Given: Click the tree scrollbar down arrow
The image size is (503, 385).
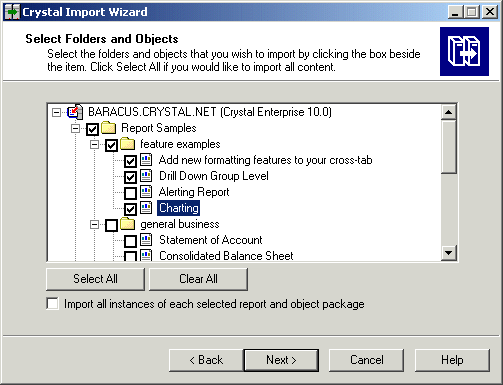Looking at the screenshot, I should pos(449,253).
